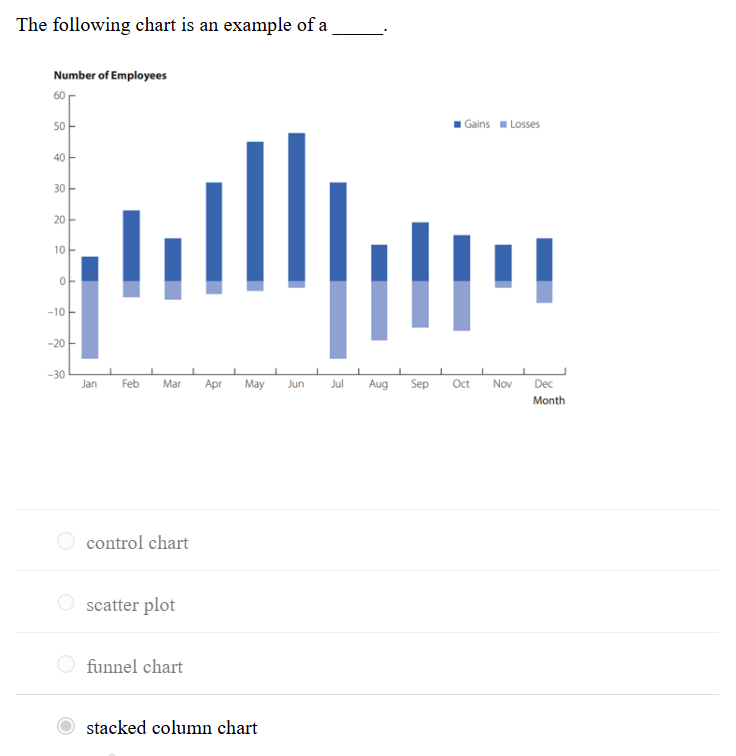
Task: Choose the "scatter plot" radio option
Action: [x=66, y=603]
